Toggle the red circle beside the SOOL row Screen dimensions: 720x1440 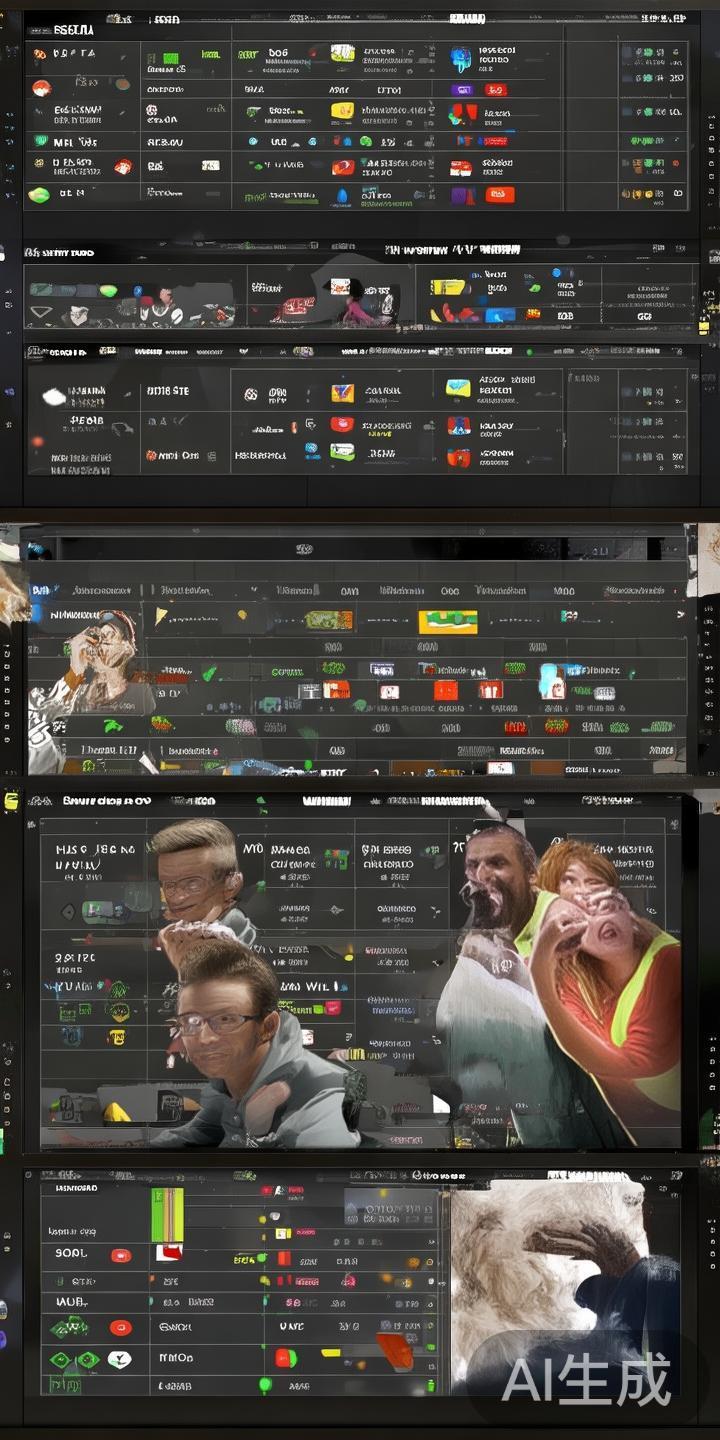121,1255
